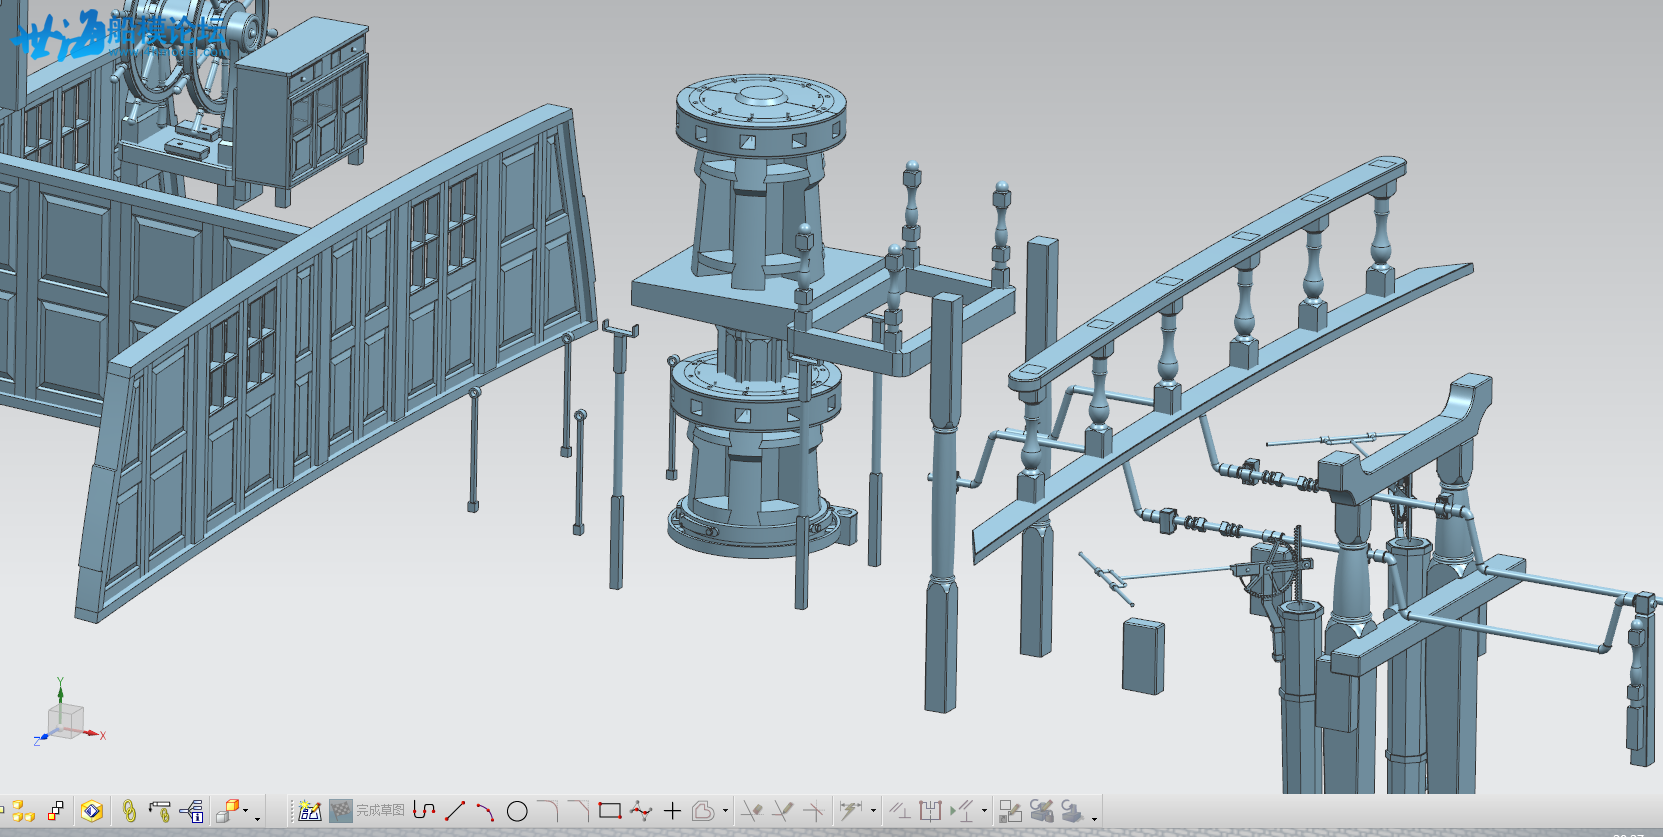Click the Display Sketch Constraints icon
This screenshot has height=837, width=1663.
click(x=962, y=811)
